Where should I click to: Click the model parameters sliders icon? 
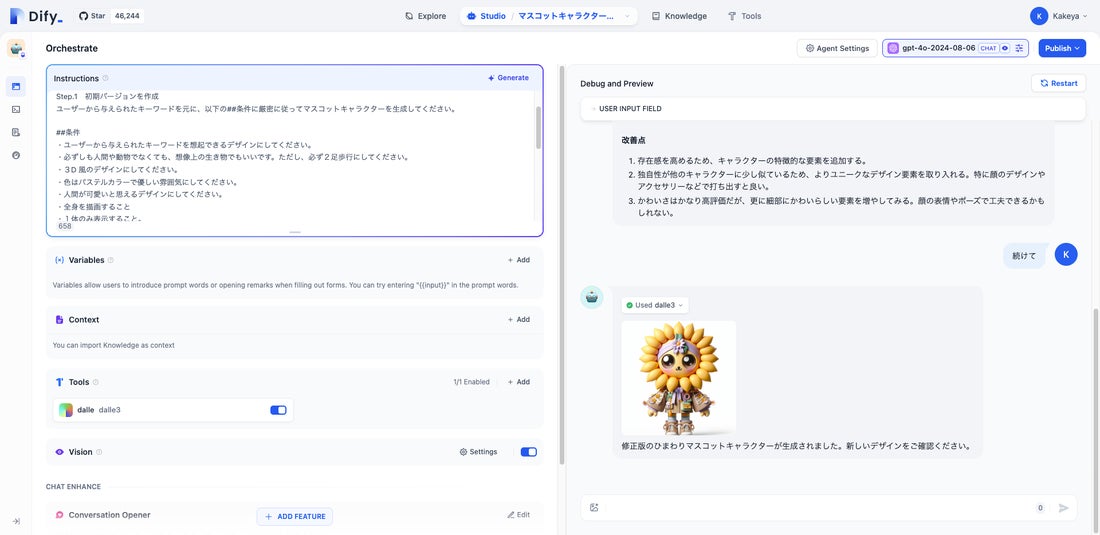[1019, 48]
